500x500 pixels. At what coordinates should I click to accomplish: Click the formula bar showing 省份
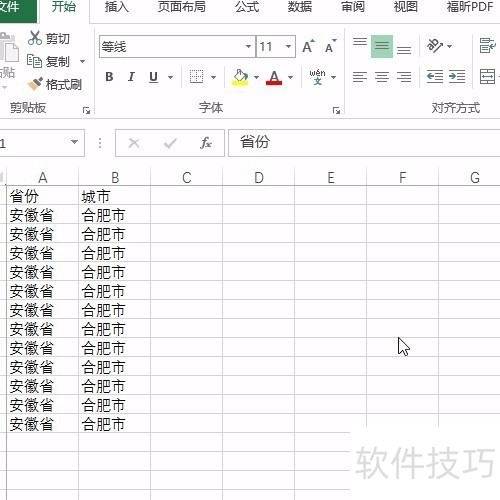364,143
